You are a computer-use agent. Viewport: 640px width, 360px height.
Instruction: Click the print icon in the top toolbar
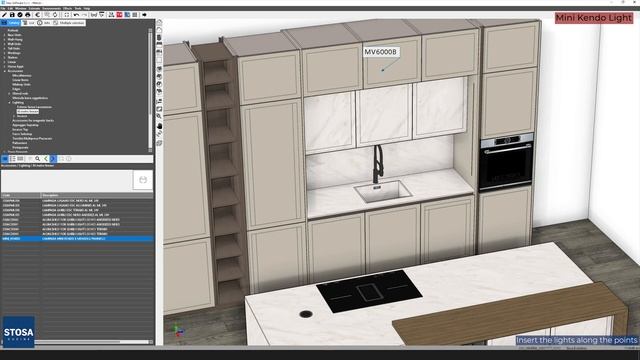28,15
